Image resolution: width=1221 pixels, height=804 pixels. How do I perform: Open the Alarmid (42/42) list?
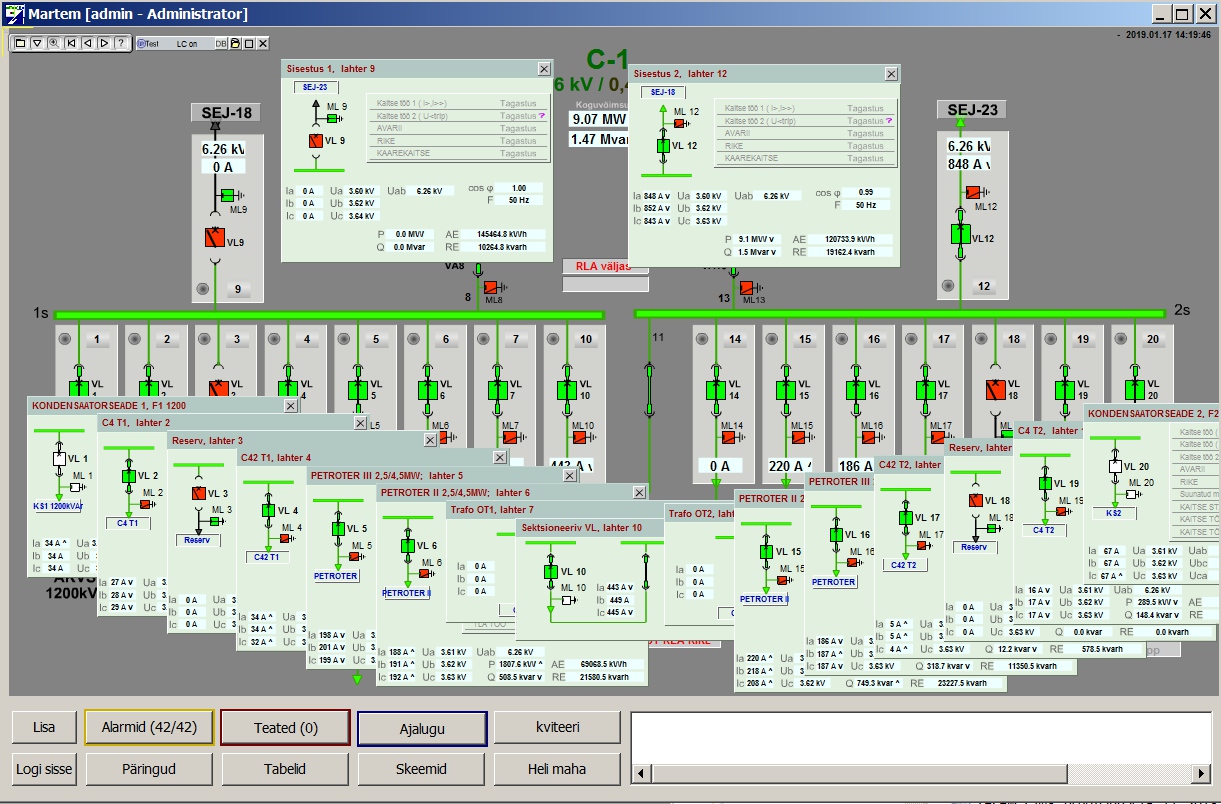pos(149,728)
